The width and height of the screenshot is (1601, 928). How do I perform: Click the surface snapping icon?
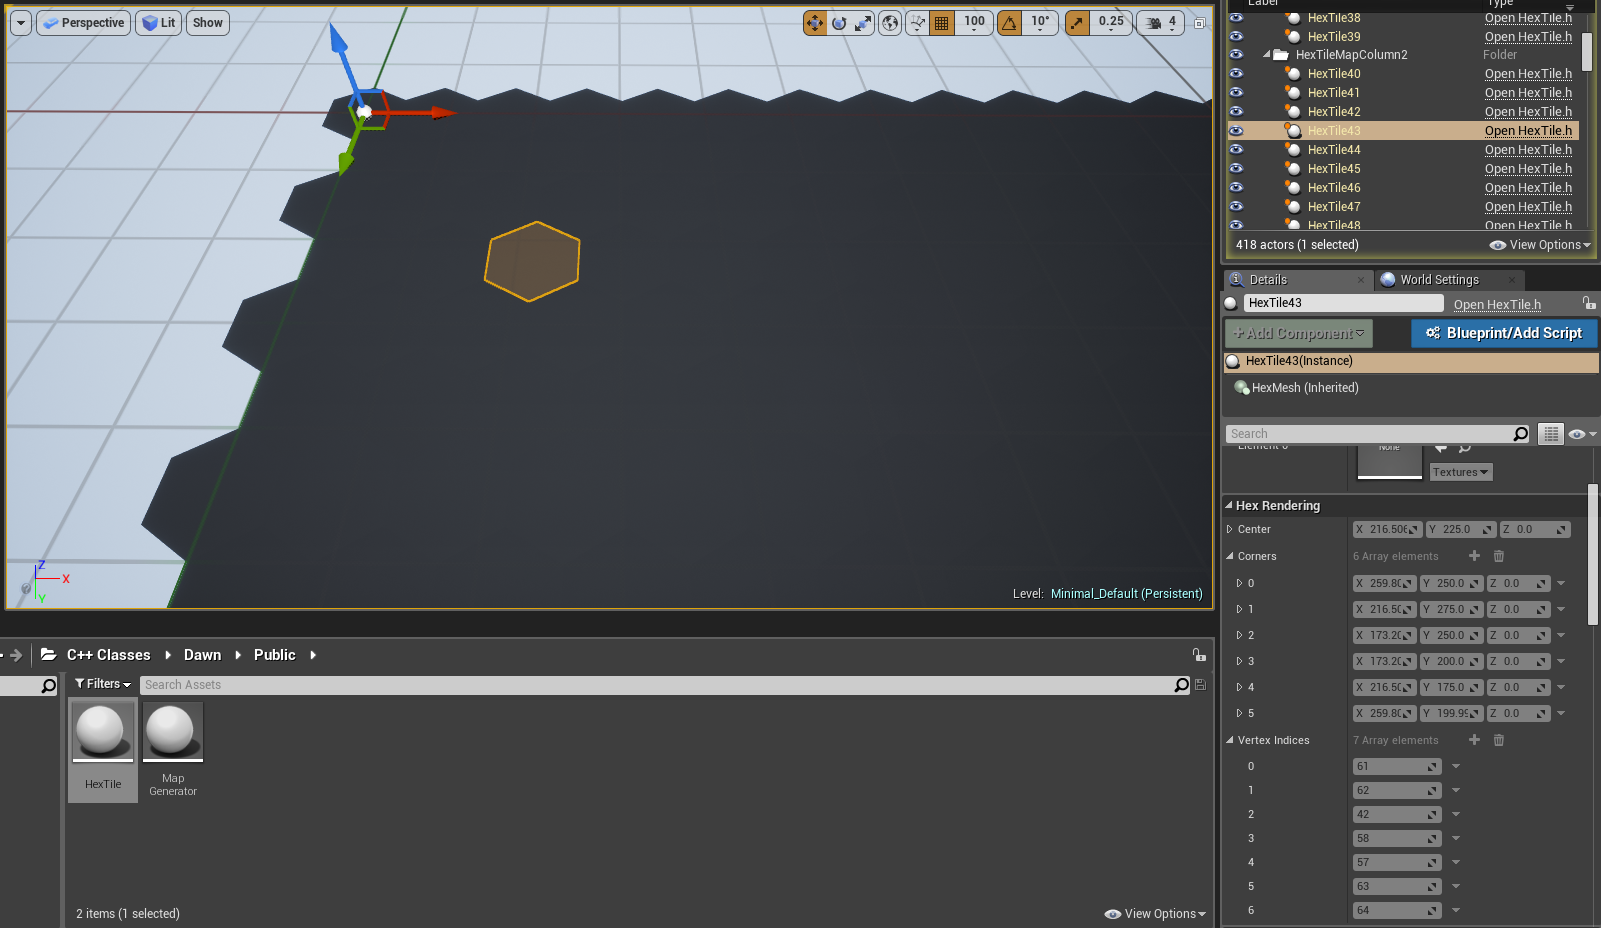pos(917,23)
